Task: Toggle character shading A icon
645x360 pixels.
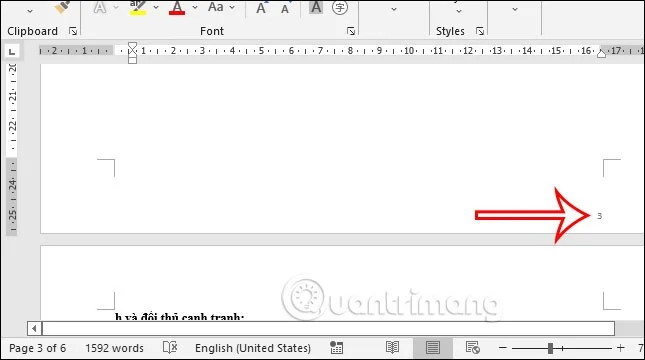Action: (x=316, y=7)
